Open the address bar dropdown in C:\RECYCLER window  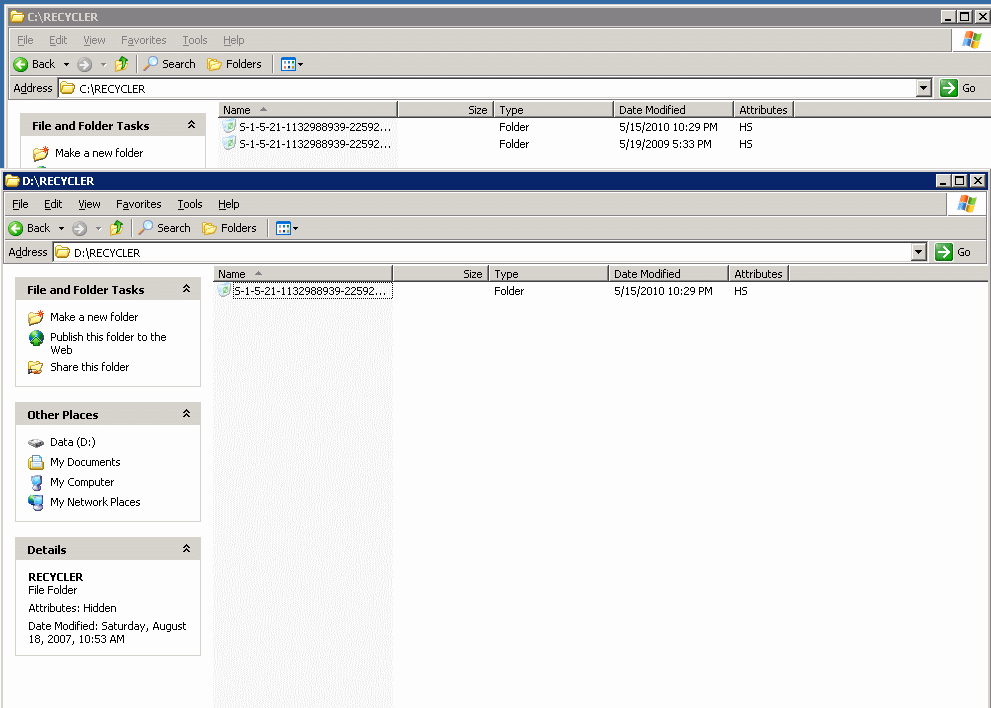924,87
